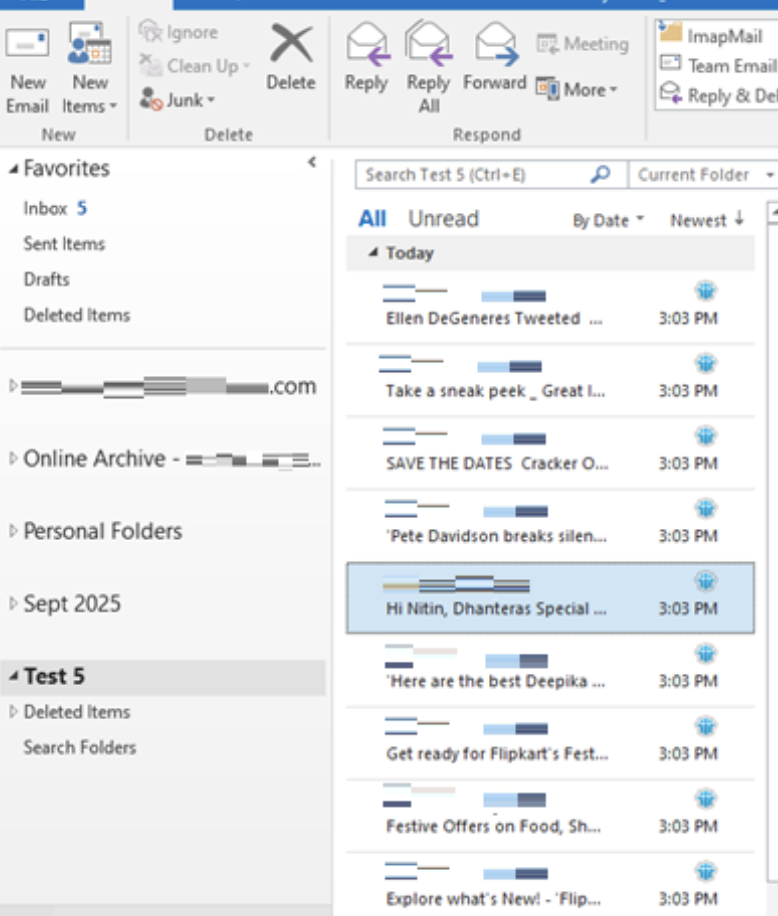This screenshot has width=778, height=916.
Task: Toggle Newest sort order
Action: (x=706, y=220)
